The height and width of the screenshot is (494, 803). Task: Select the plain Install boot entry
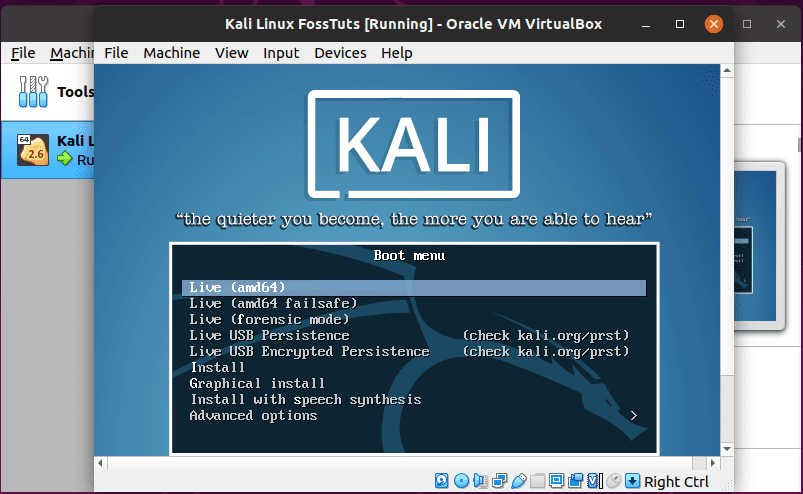tap(218, 368)
